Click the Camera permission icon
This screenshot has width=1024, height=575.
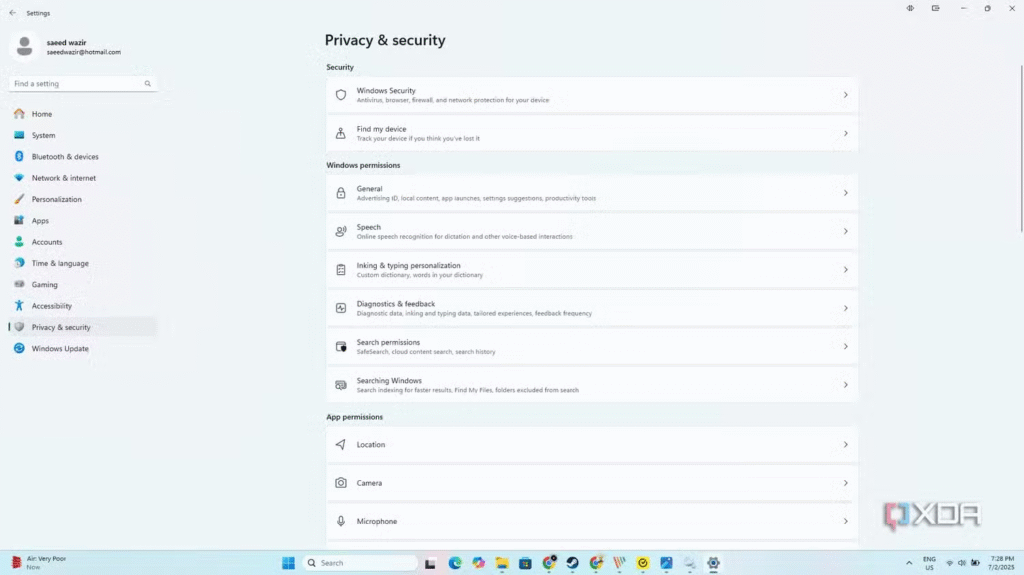[341, 483]
